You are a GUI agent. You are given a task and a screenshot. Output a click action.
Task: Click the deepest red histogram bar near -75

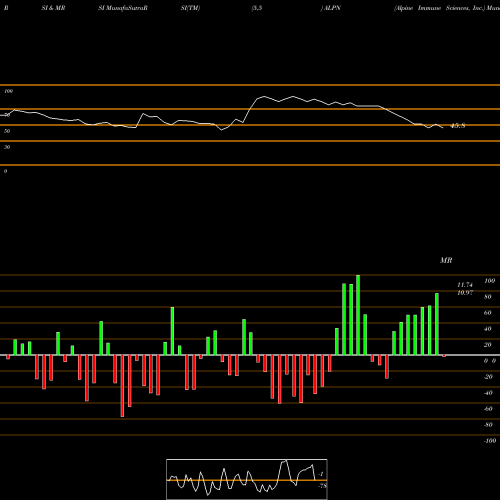[122, 386]
